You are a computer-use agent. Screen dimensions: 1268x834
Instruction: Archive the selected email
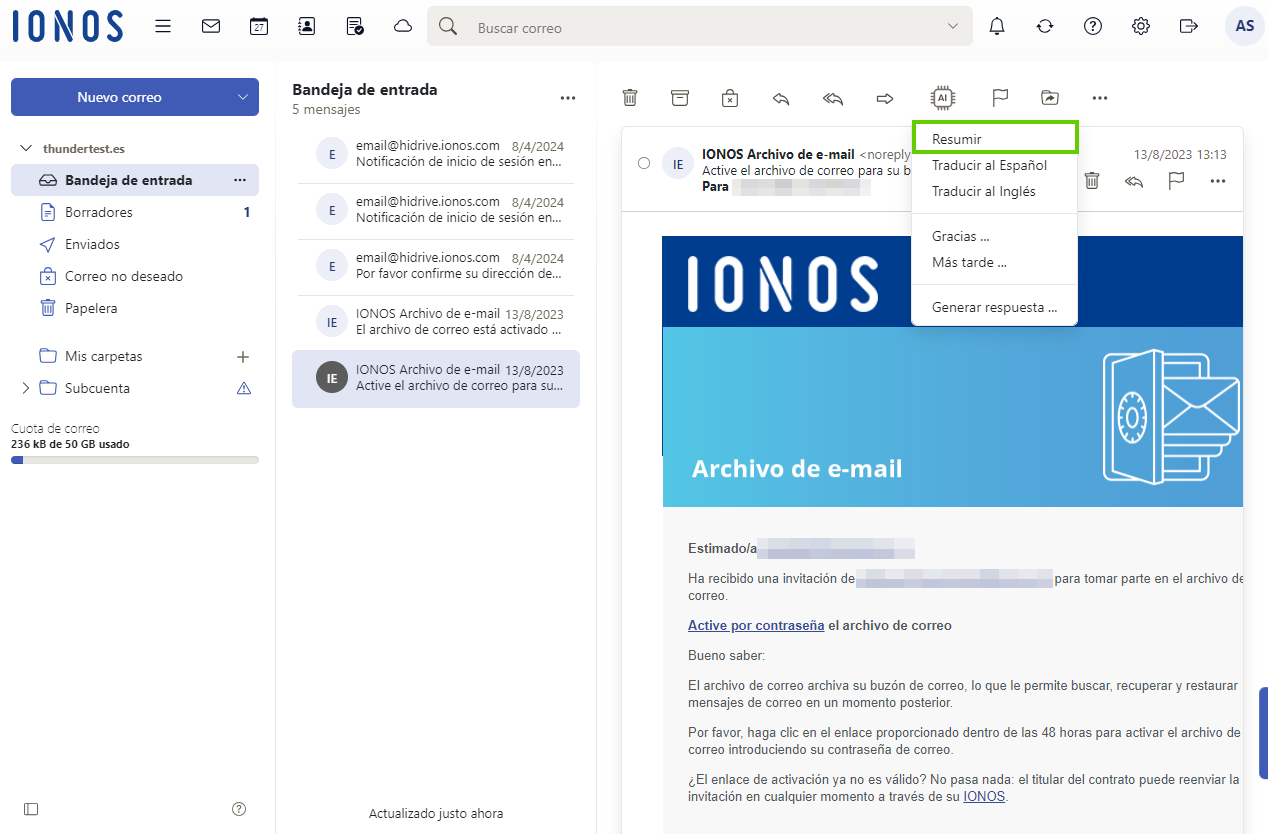coord(680,98)
